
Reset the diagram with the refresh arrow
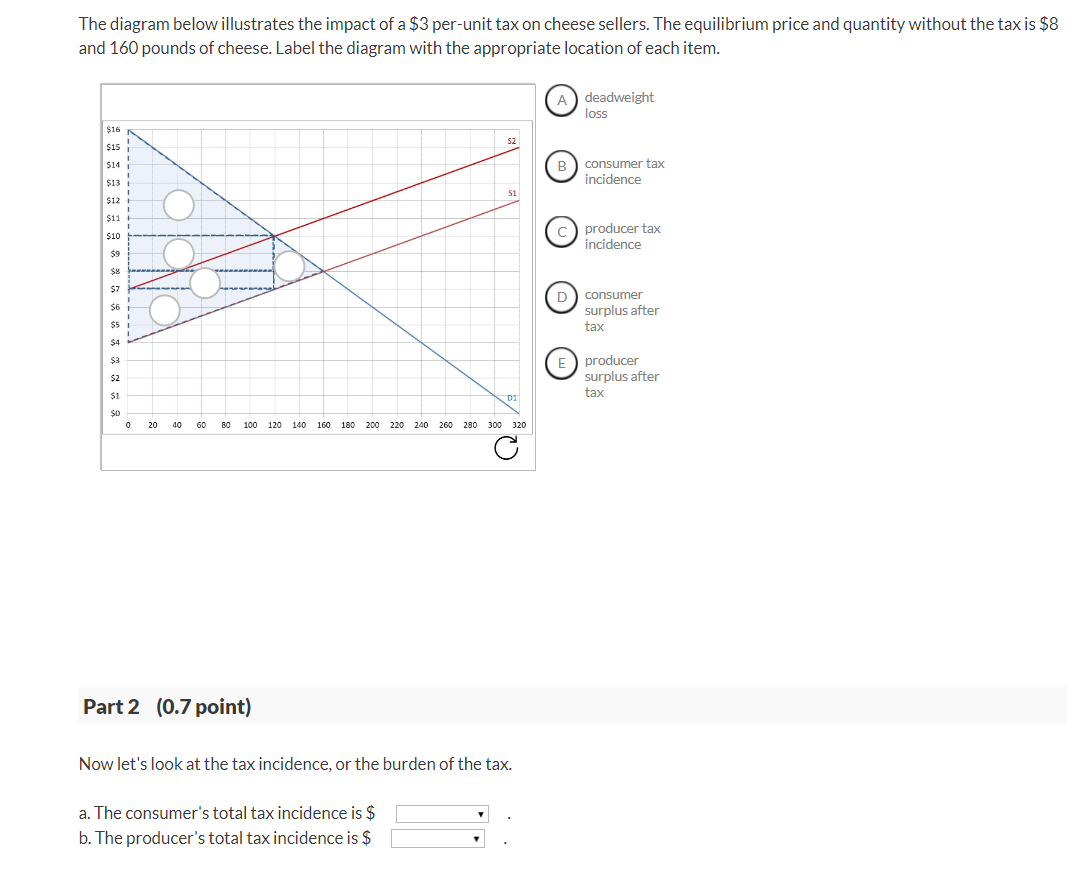[506, 451]
